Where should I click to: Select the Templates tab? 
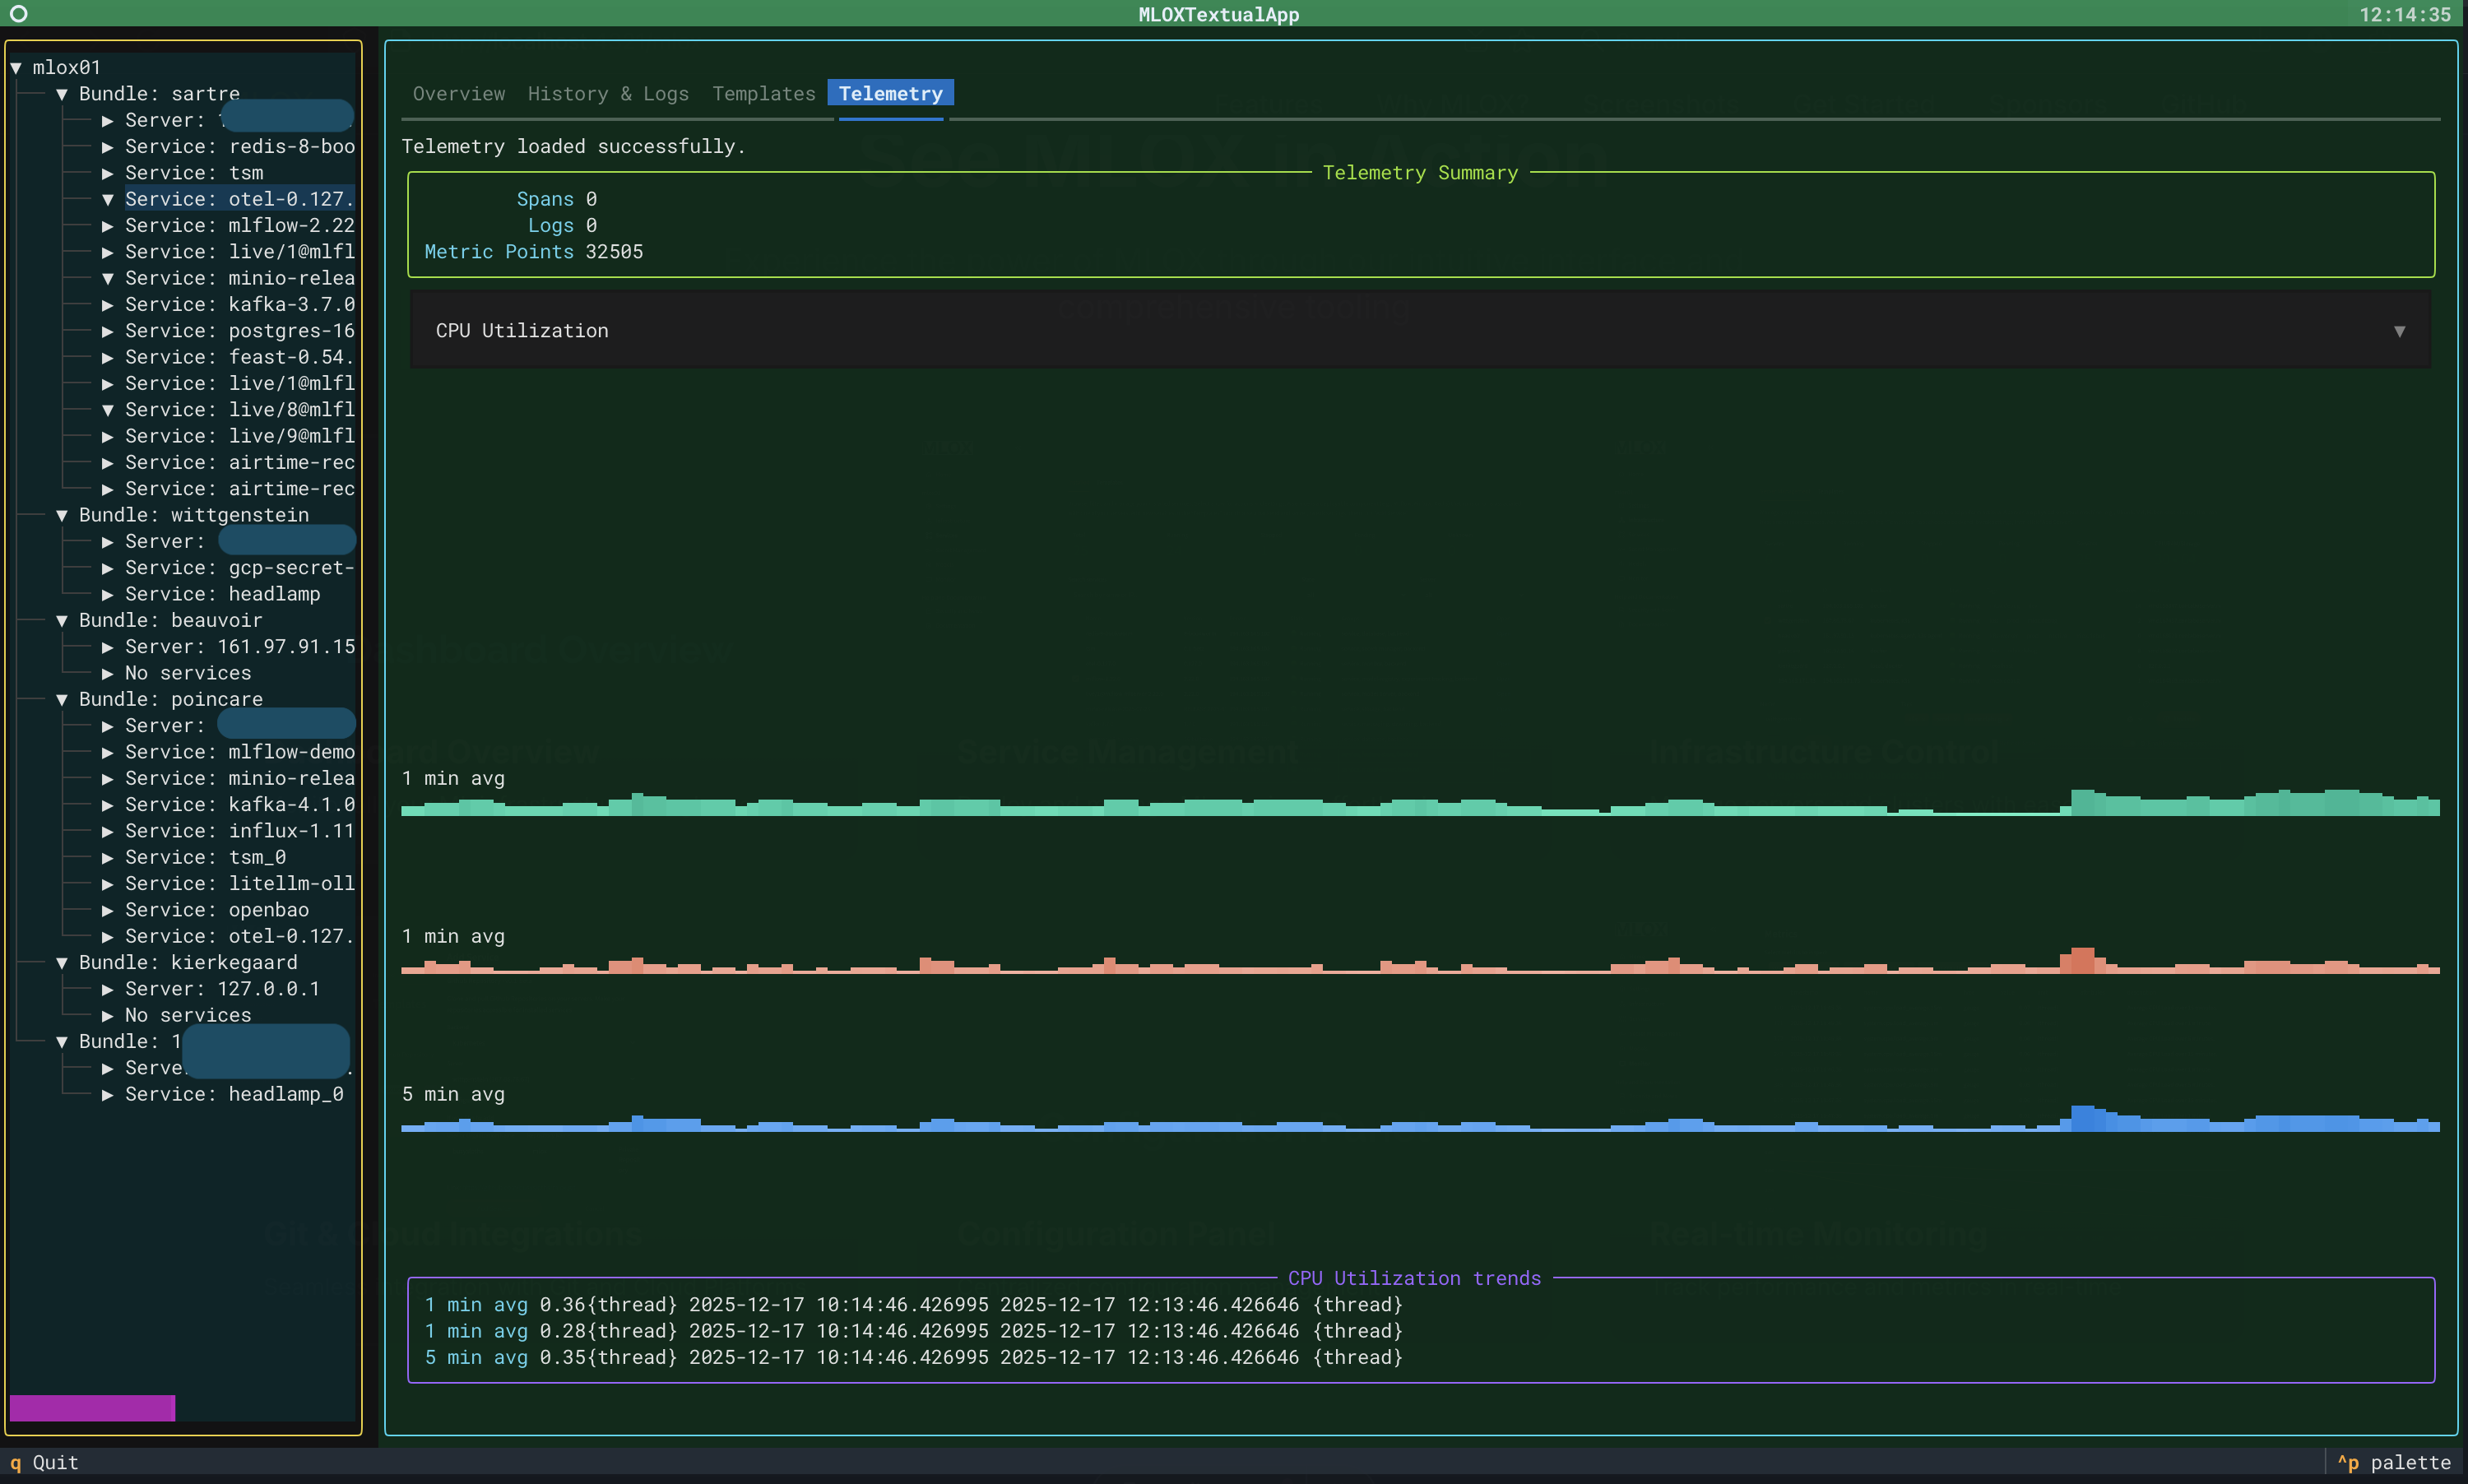(x=763, y=94)
